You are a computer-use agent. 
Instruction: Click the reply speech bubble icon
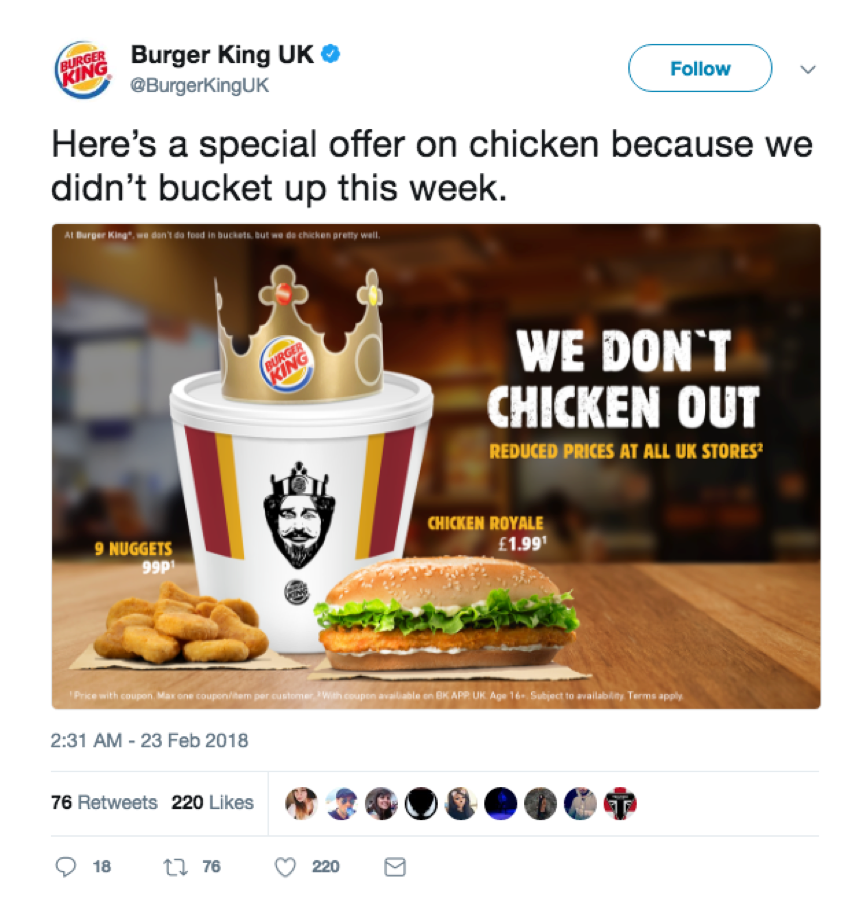[65, 867]
